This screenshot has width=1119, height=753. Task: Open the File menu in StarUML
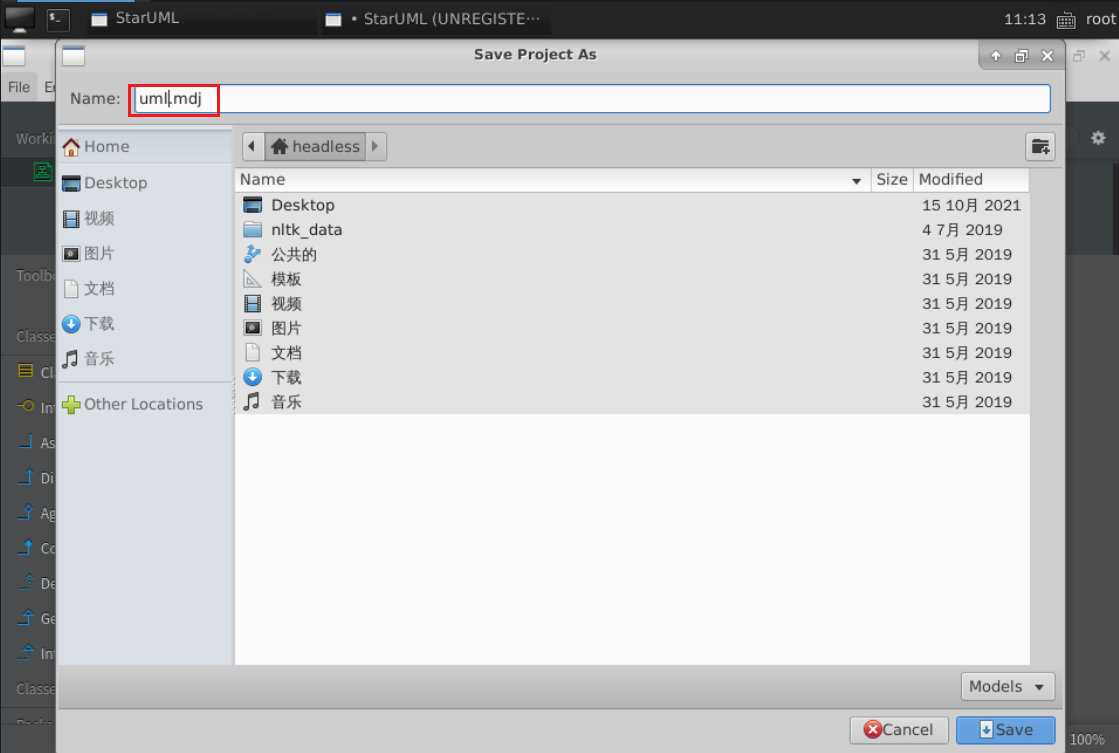pyautogui.click(x=19, y=87)
